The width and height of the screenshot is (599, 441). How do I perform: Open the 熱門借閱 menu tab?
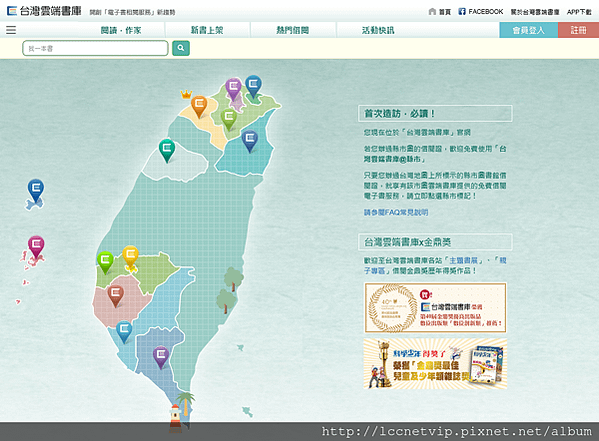(293, 30)
